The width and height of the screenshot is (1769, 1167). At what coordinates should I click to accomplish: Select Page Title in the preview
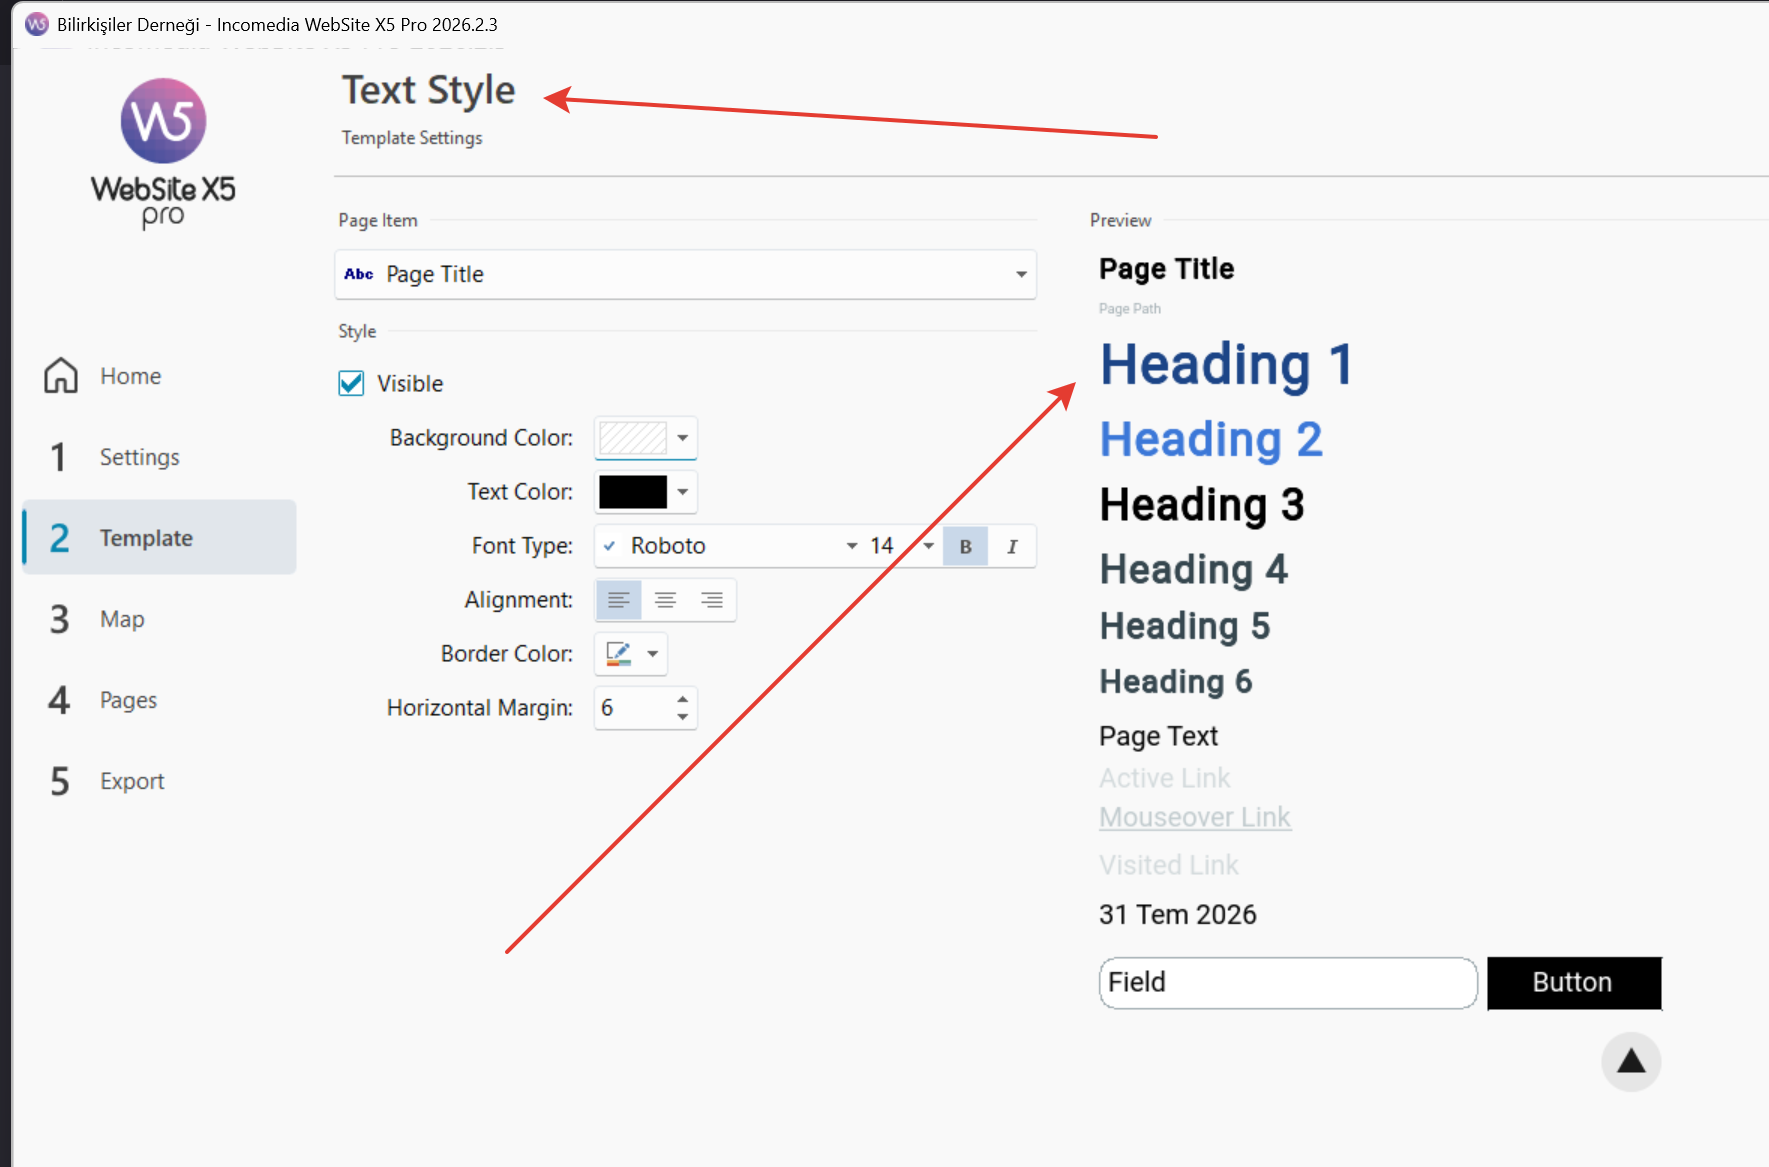[x=1166, y=269]
